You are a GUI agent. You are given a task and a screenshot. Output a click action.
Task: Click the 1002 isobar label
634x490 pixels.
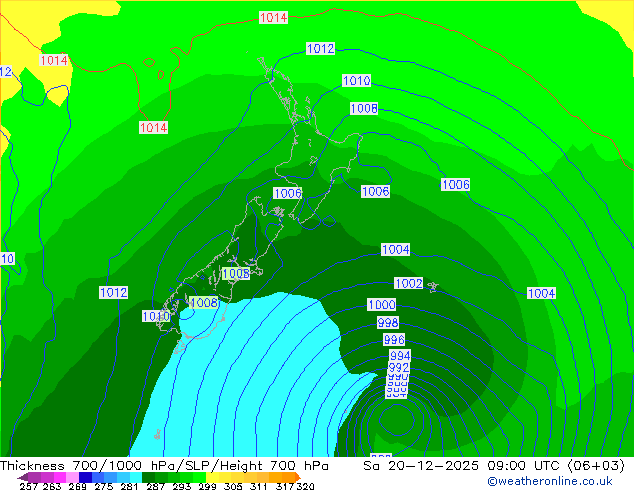click(x=408, y=283)
